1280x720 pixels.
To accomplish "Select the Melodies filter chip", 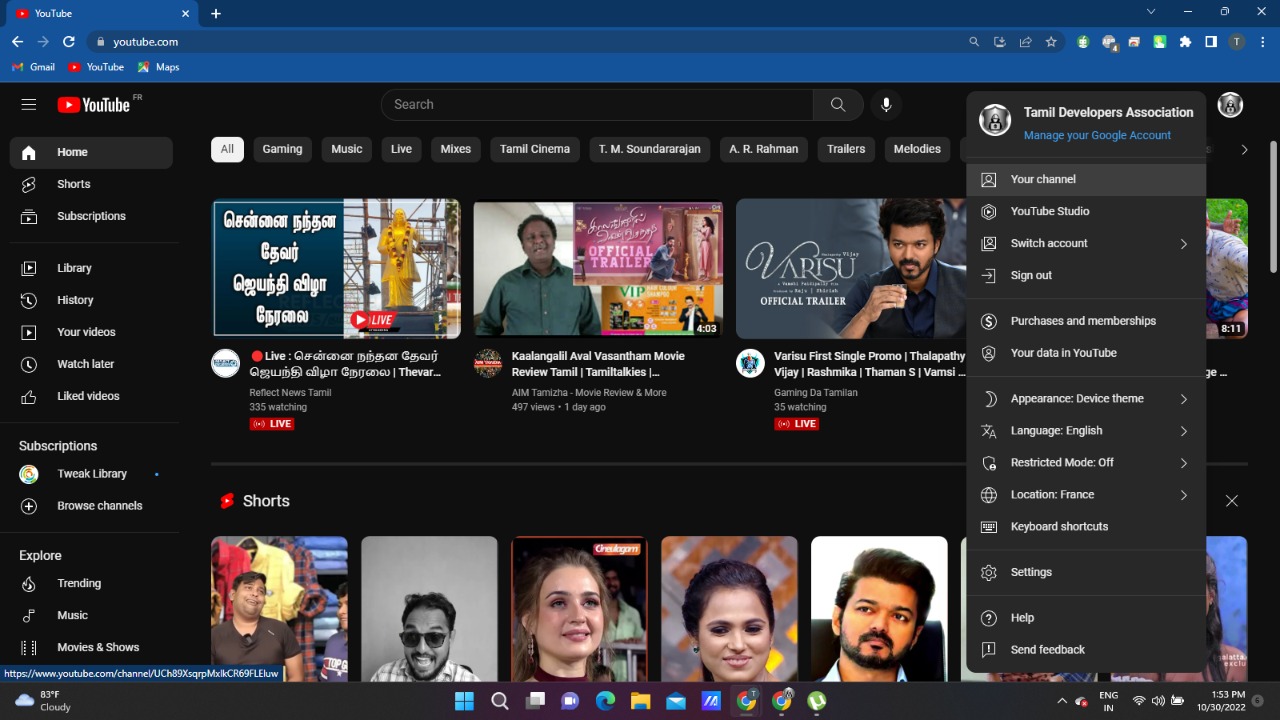I will pyautogui.click(x=917, y=149).
